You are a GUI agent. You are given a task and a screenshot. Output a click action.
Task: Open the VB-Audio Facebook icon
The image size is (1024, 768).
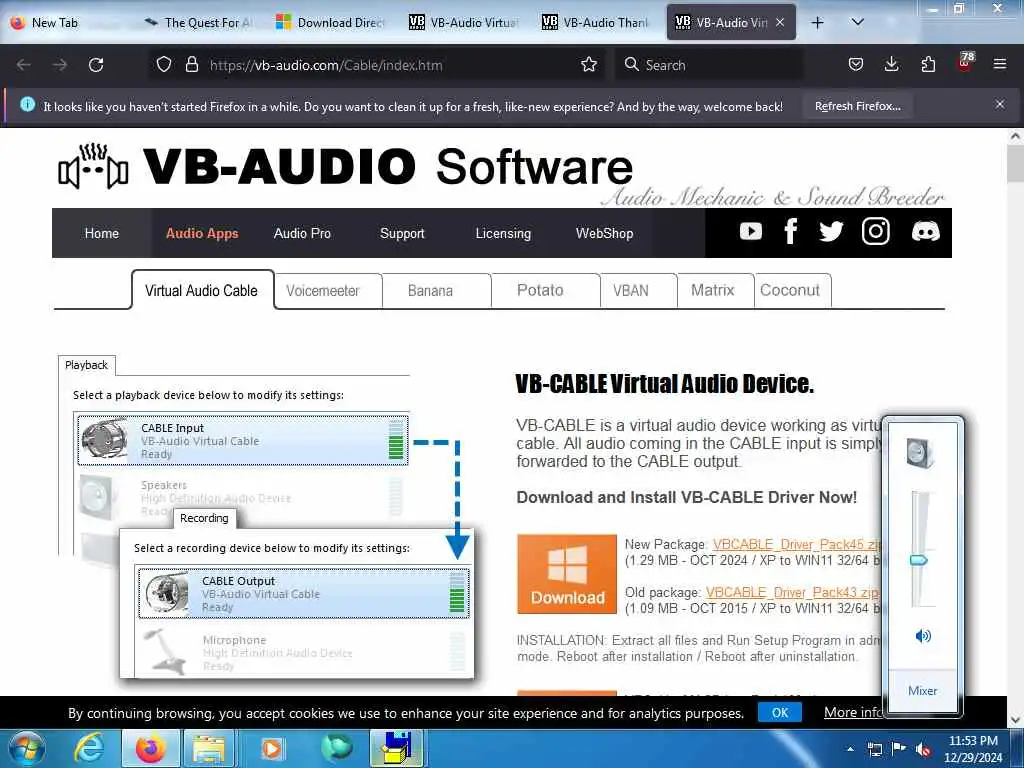coord(790,231)
